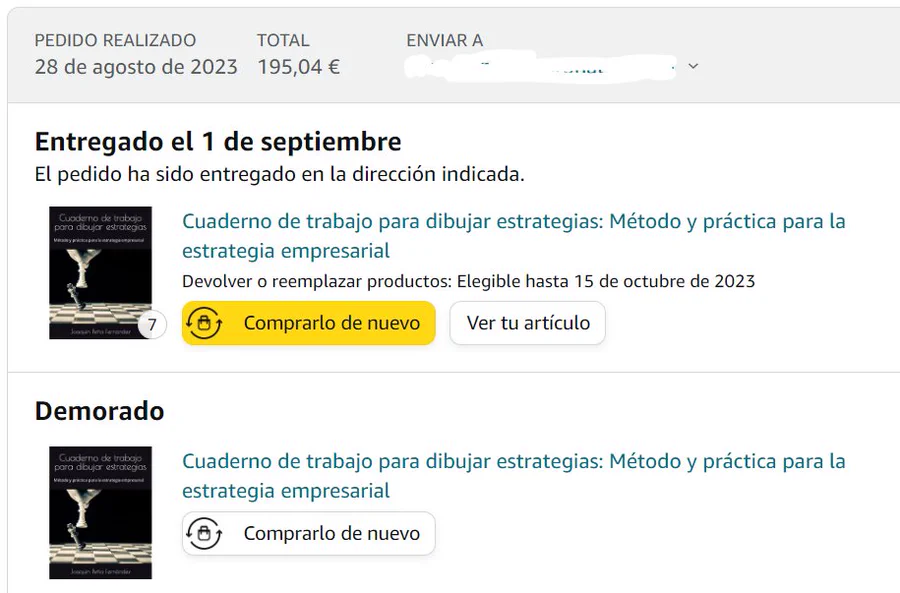This screenshot has width=900, height=593.
Task: Click the ENVIAR A label
Action: point(444,41)
